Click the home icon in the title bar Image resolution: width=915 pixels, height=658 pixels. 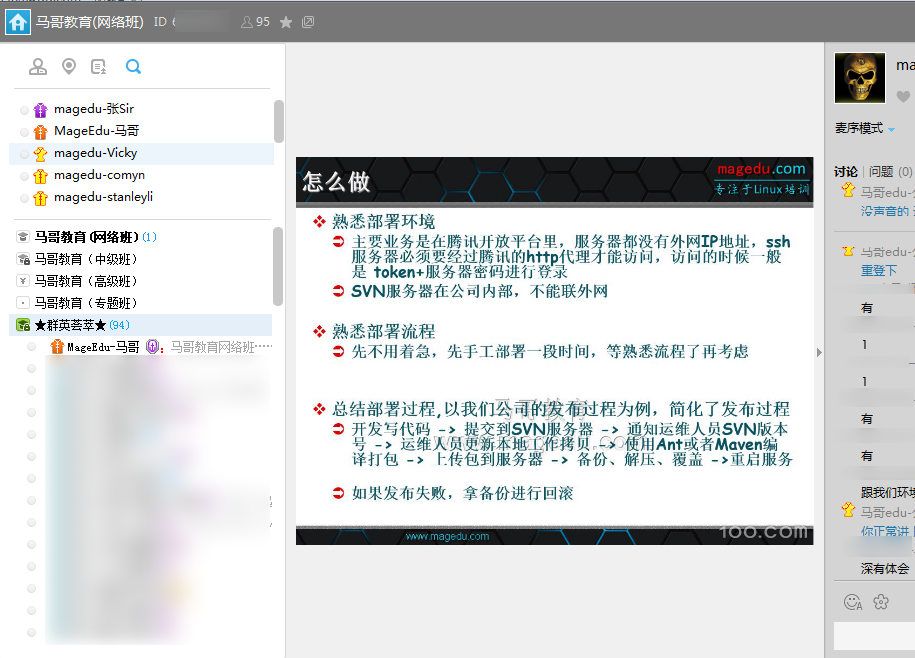pyautogui.click(x=17, y=21)
